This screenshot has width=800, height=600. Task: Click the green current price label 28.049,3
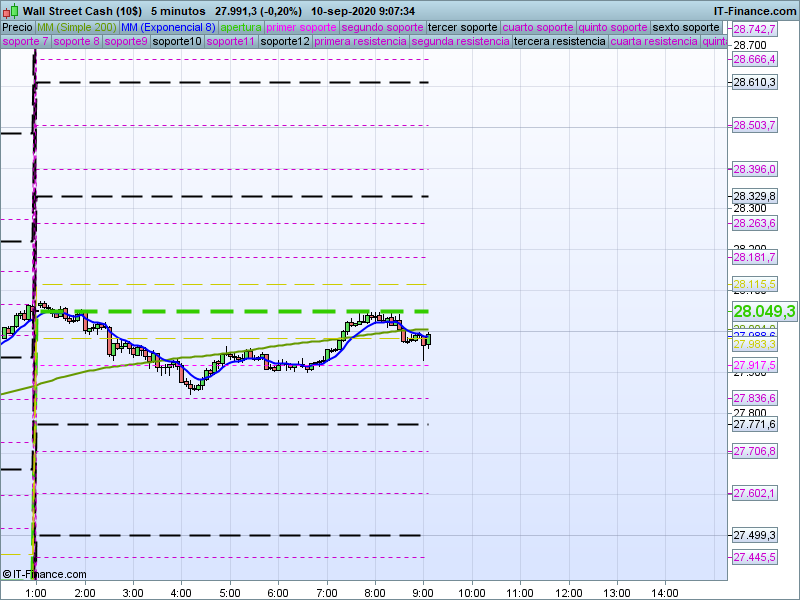pyautogui.click(x=764, y=312)
